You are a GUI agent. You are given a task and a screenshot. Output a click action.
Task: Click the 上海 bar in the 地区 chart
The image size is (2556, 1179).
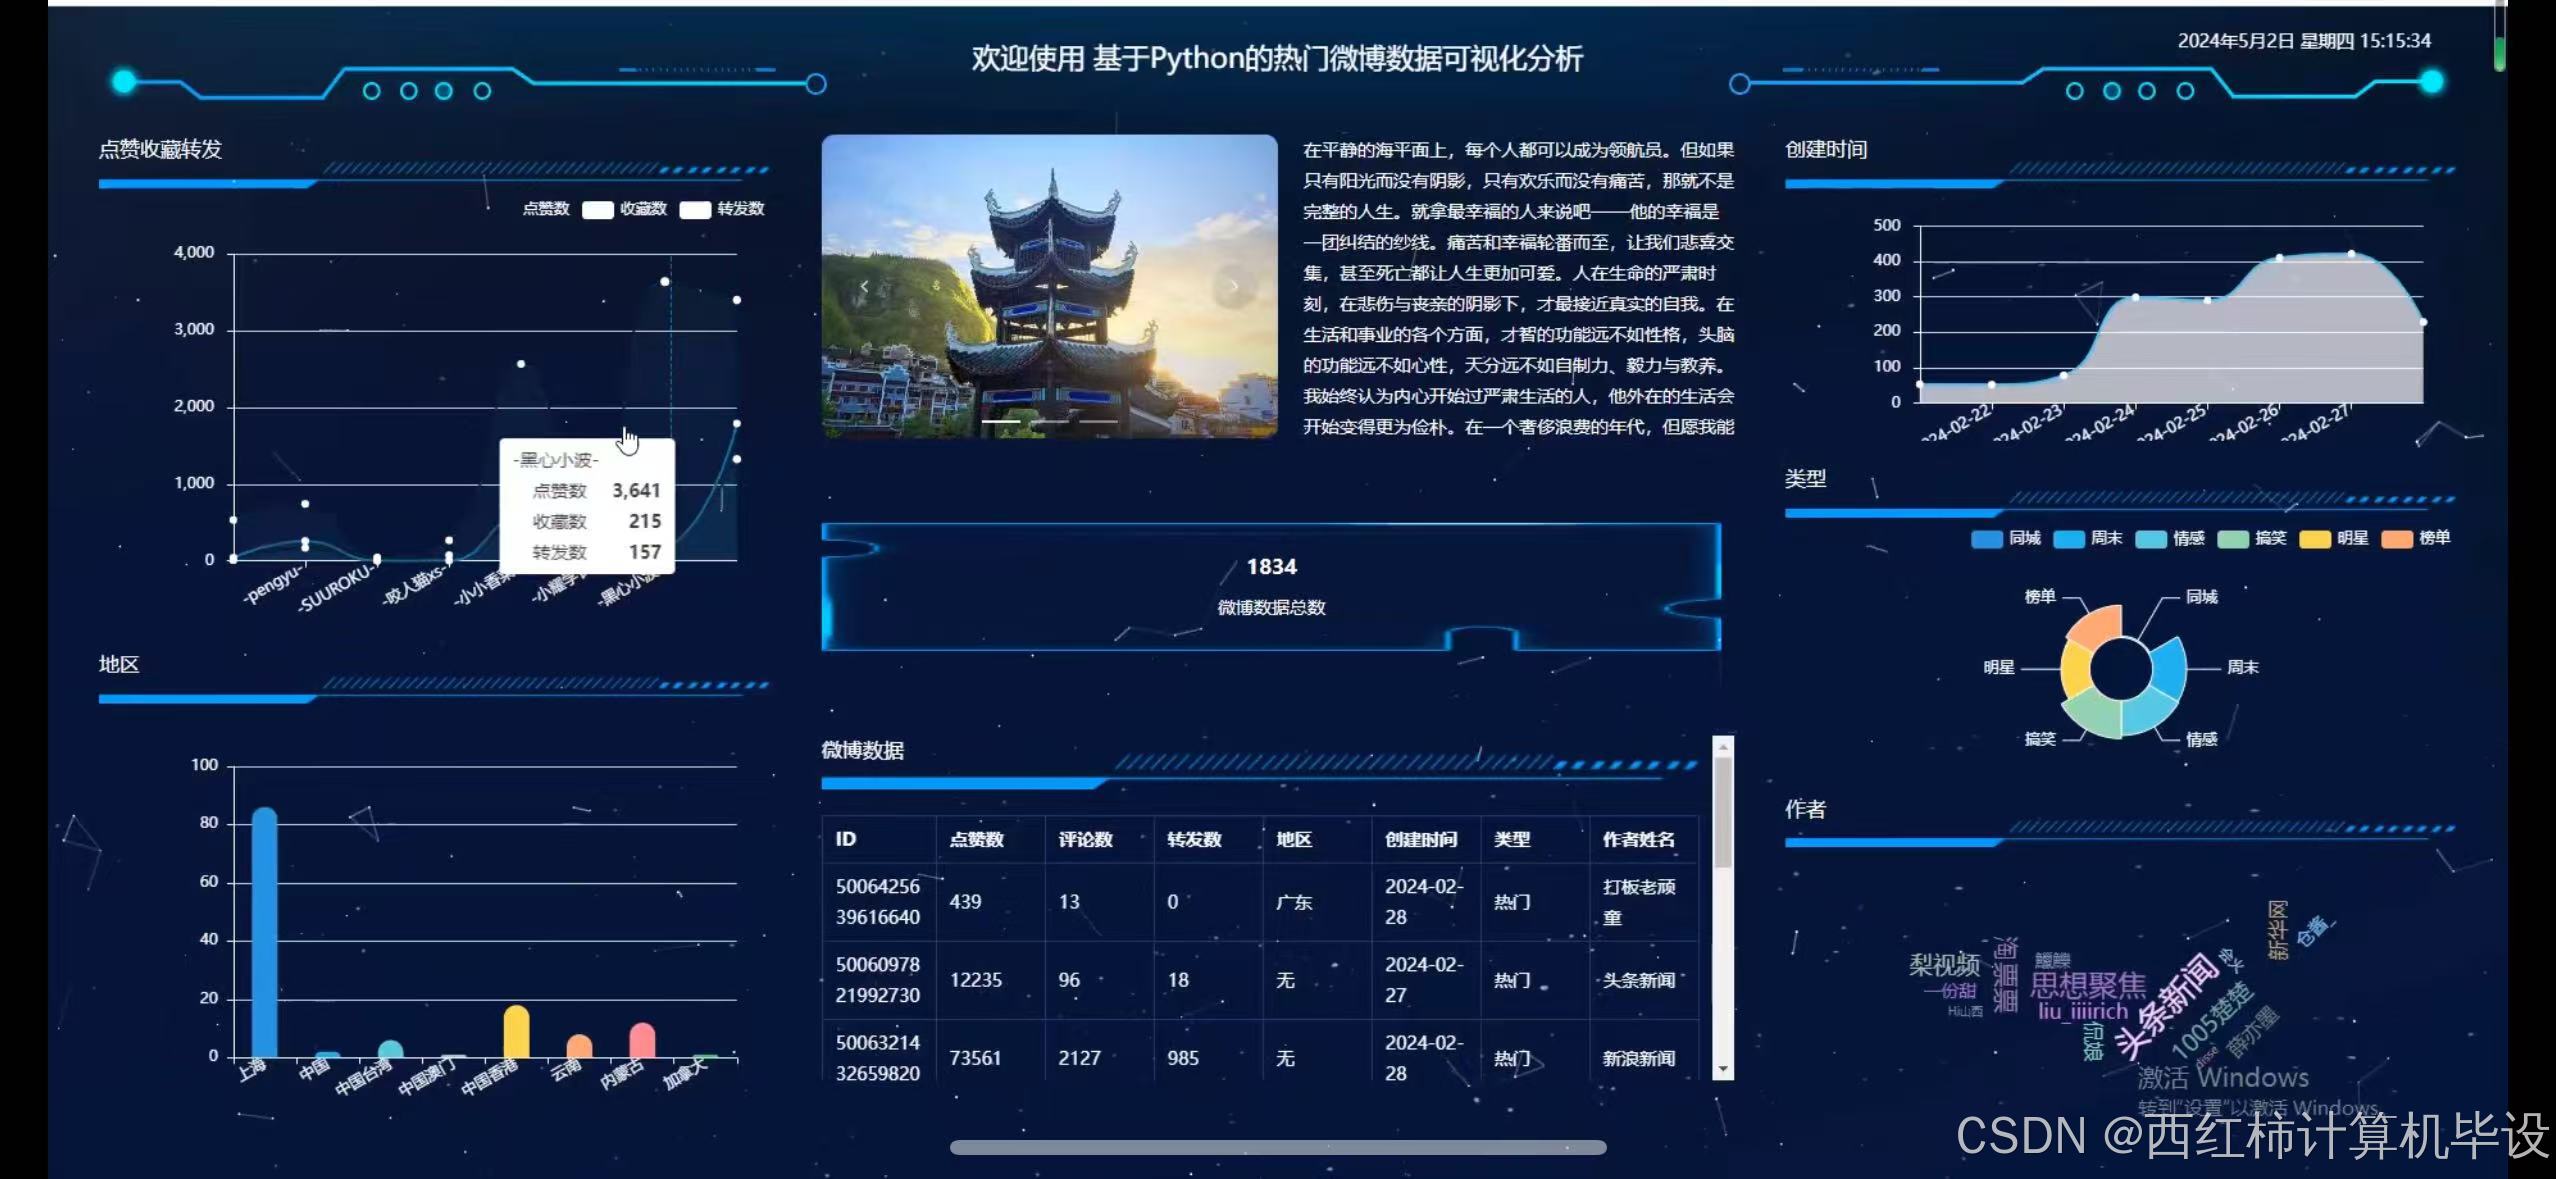pos(264,930)
